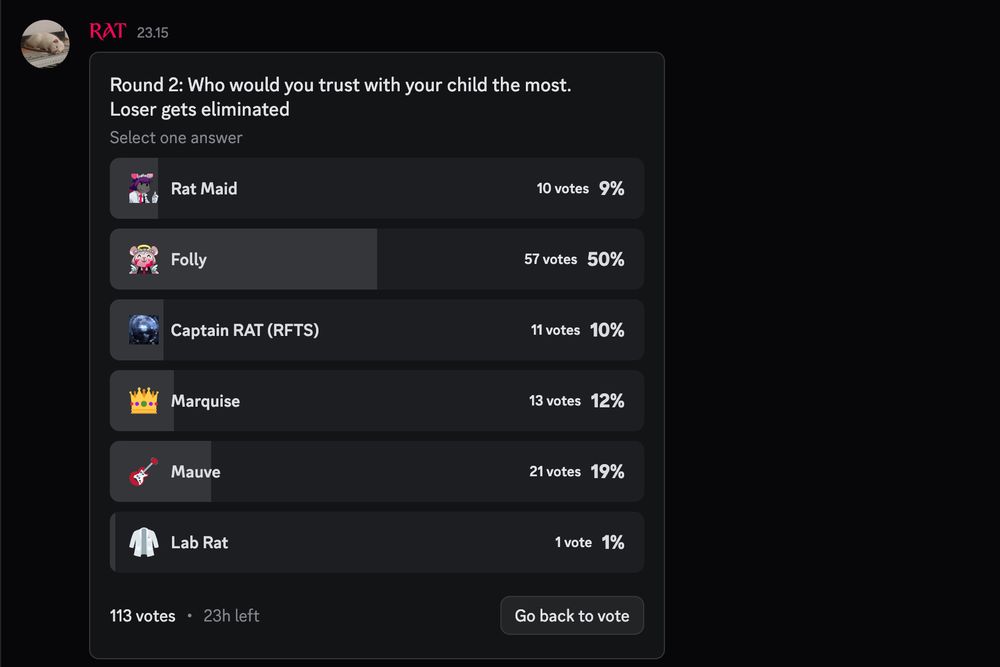Image resolution: width=1000 pixels, height=667 pixels.
Task: Choose the Lab Rat poll option
Action: tap(376, 542)
